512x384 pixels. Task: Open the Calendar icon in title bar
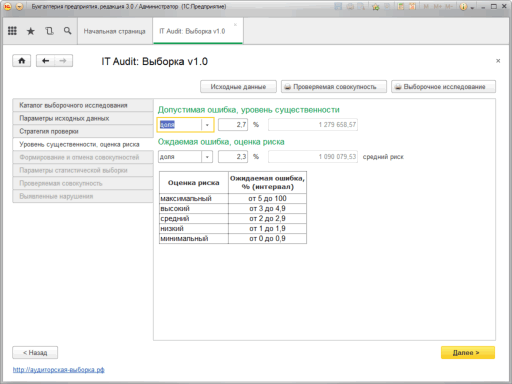point(412,6)
